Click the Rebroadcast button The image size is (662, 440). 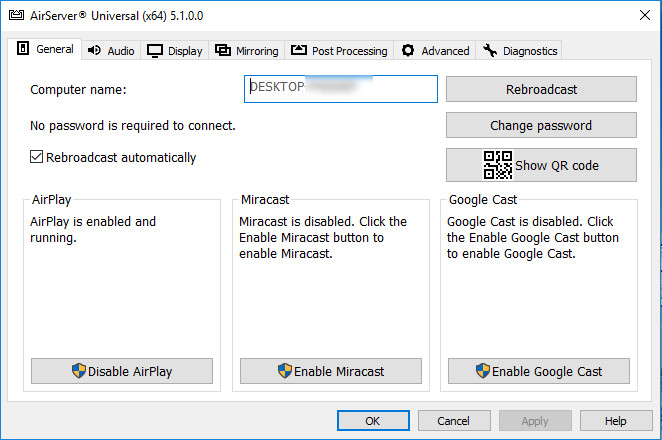pyautogui.click(x=541, y=89)
